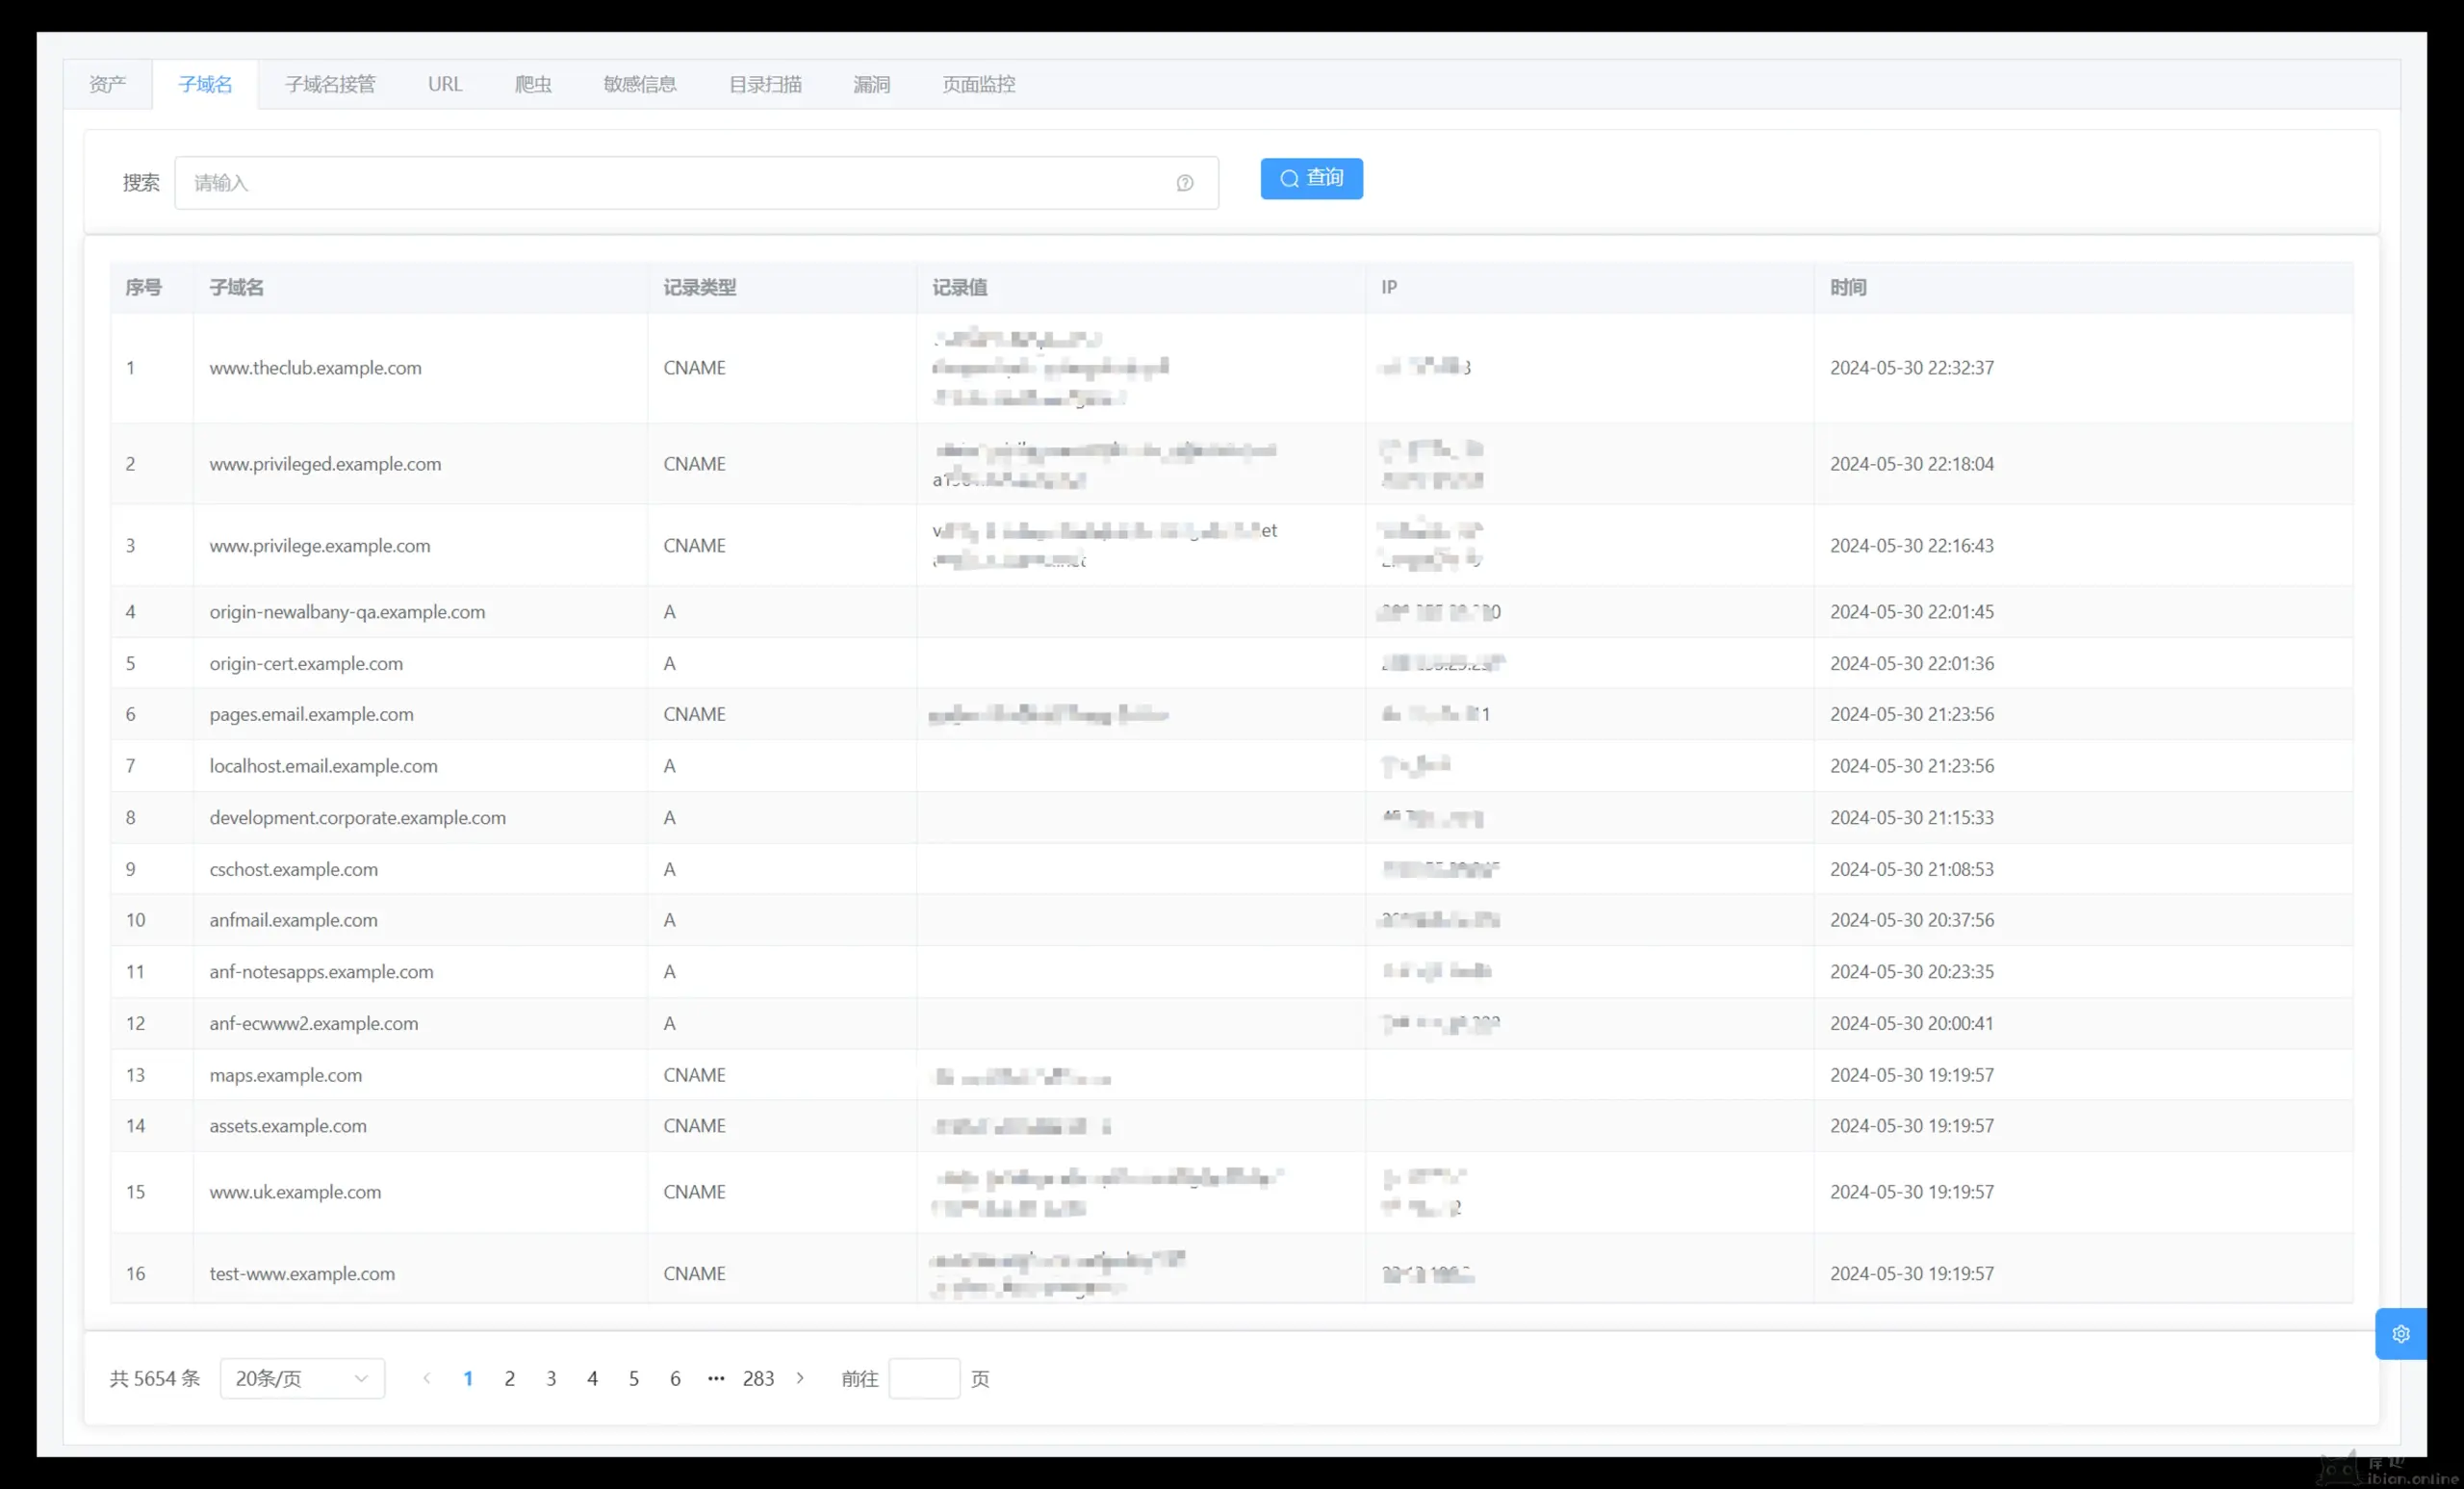
Task: Go to next page arrow
Action: (800, 1378)
